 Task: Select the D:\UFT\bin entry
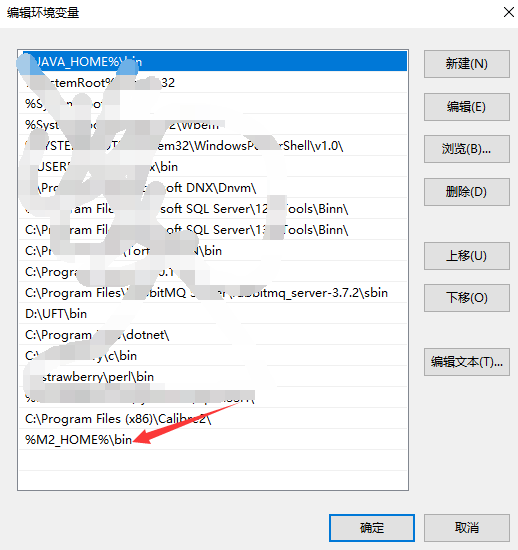pos(213,314)
